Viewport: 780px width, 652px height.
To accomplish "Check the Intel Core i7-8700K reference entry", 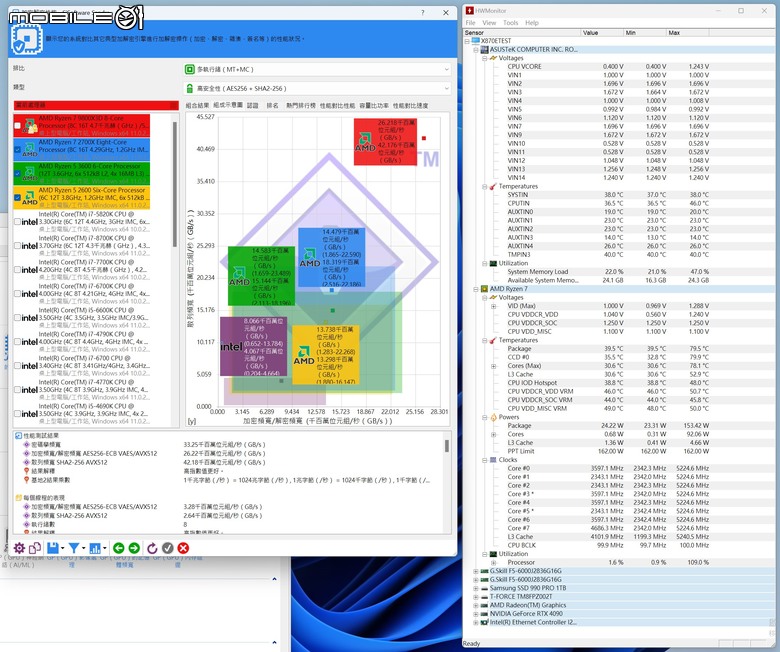I will point(18,246).
